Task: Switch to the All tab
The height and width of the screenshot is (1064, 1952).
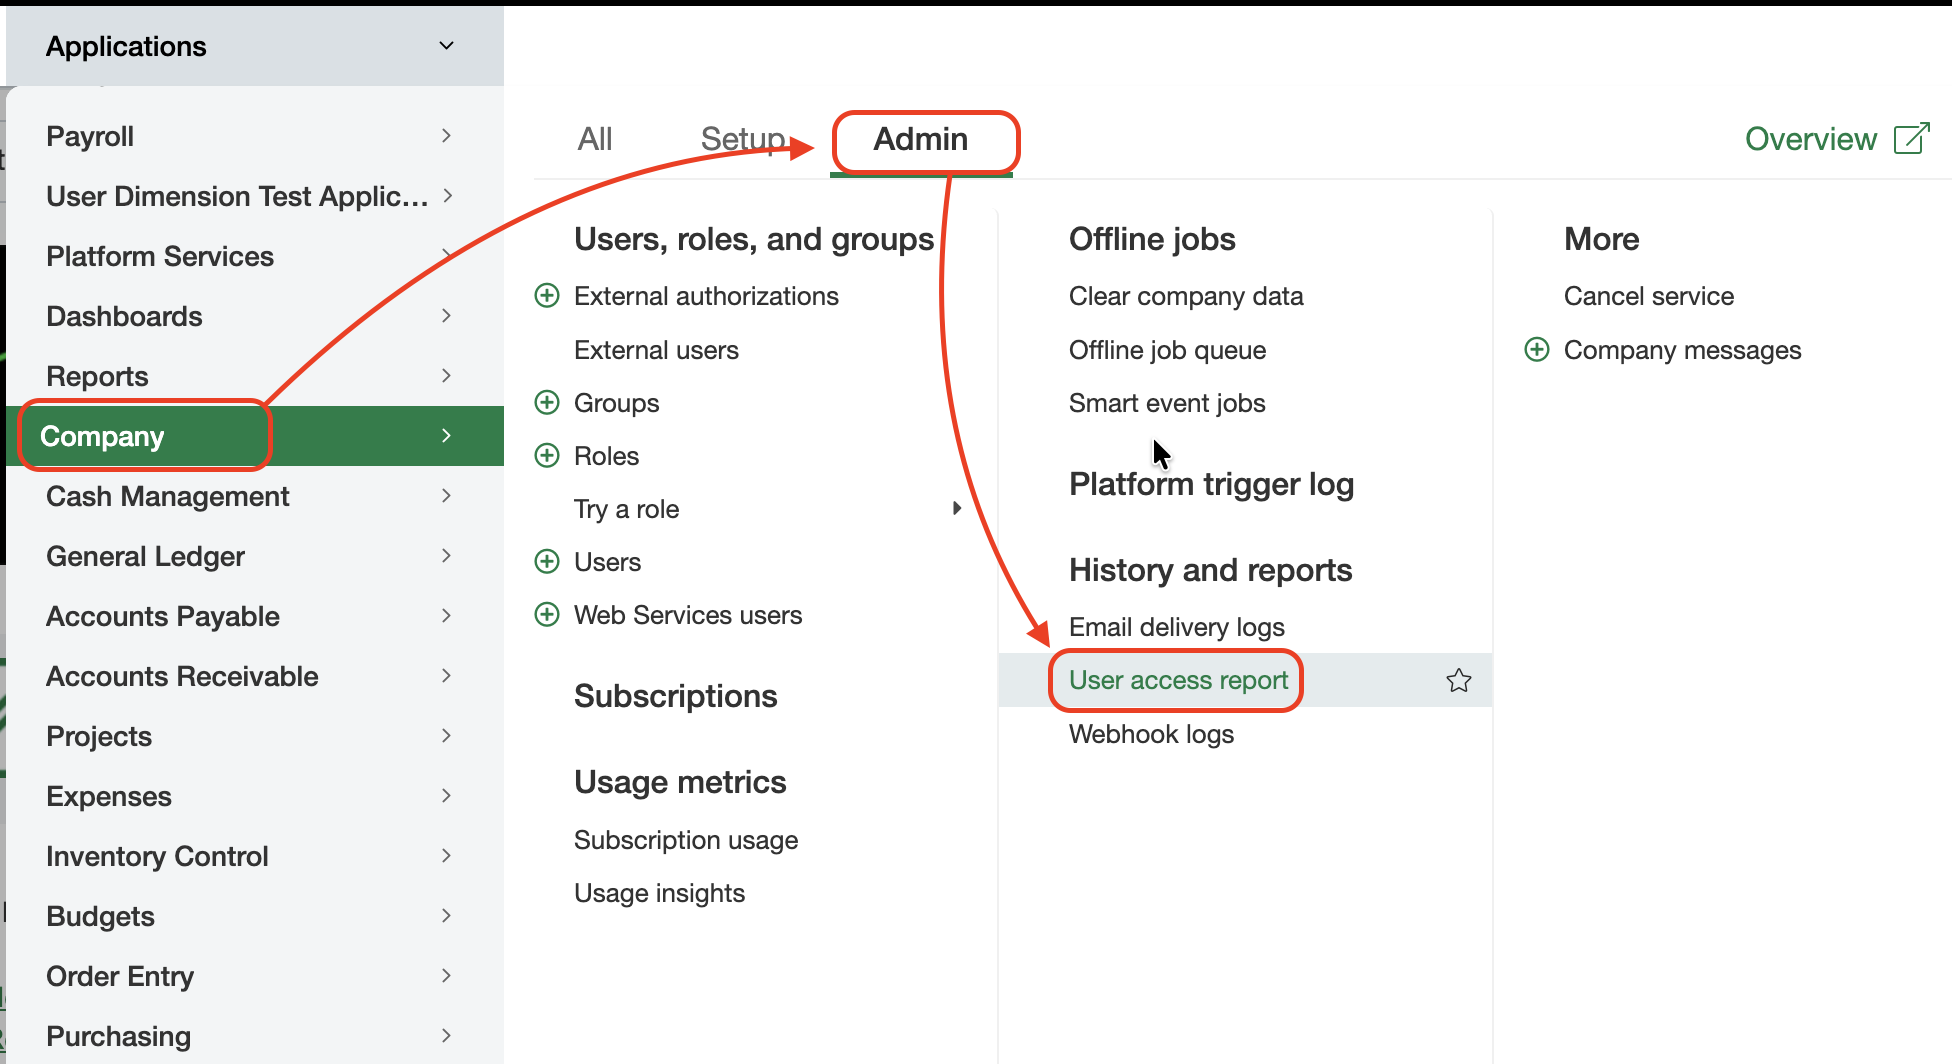Action: click(595, 139)
